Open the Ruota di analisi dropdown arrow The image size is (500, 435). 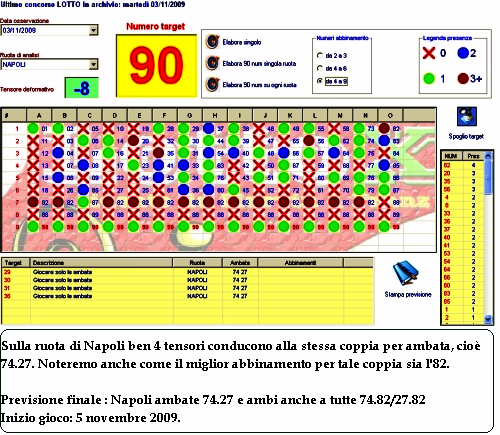[93, 64]
